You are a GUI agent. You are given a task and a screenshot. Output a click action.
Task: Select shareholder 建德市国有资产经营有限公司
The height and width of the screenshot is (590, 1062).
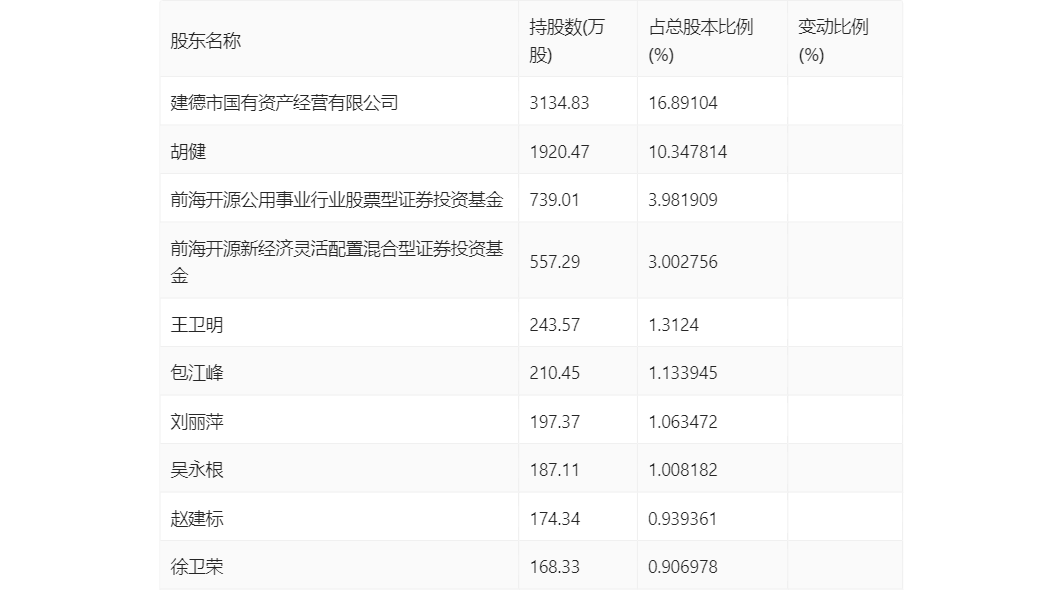(x=284, y=103)
